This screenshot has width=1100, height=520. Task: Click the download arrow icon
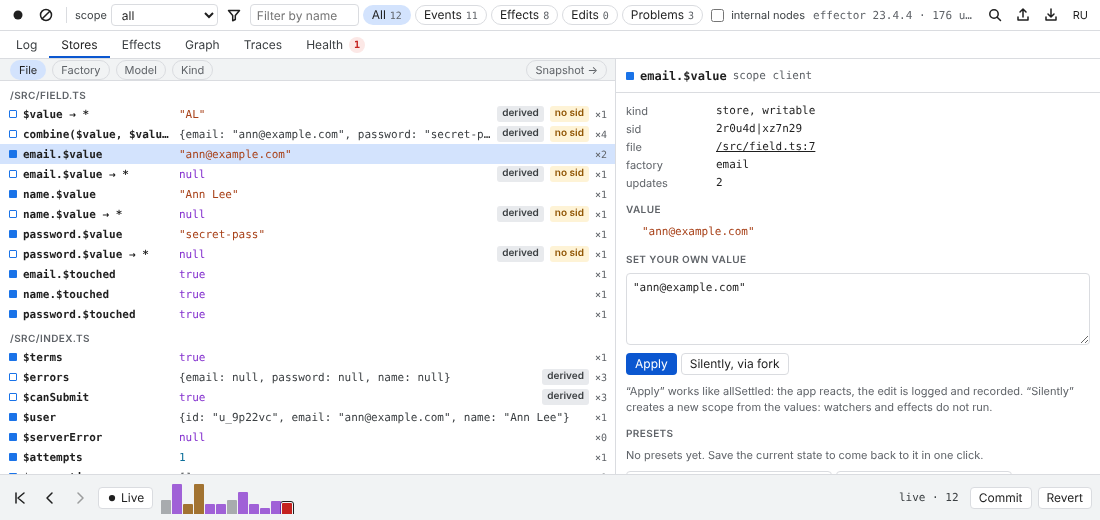coord(1051,15)
